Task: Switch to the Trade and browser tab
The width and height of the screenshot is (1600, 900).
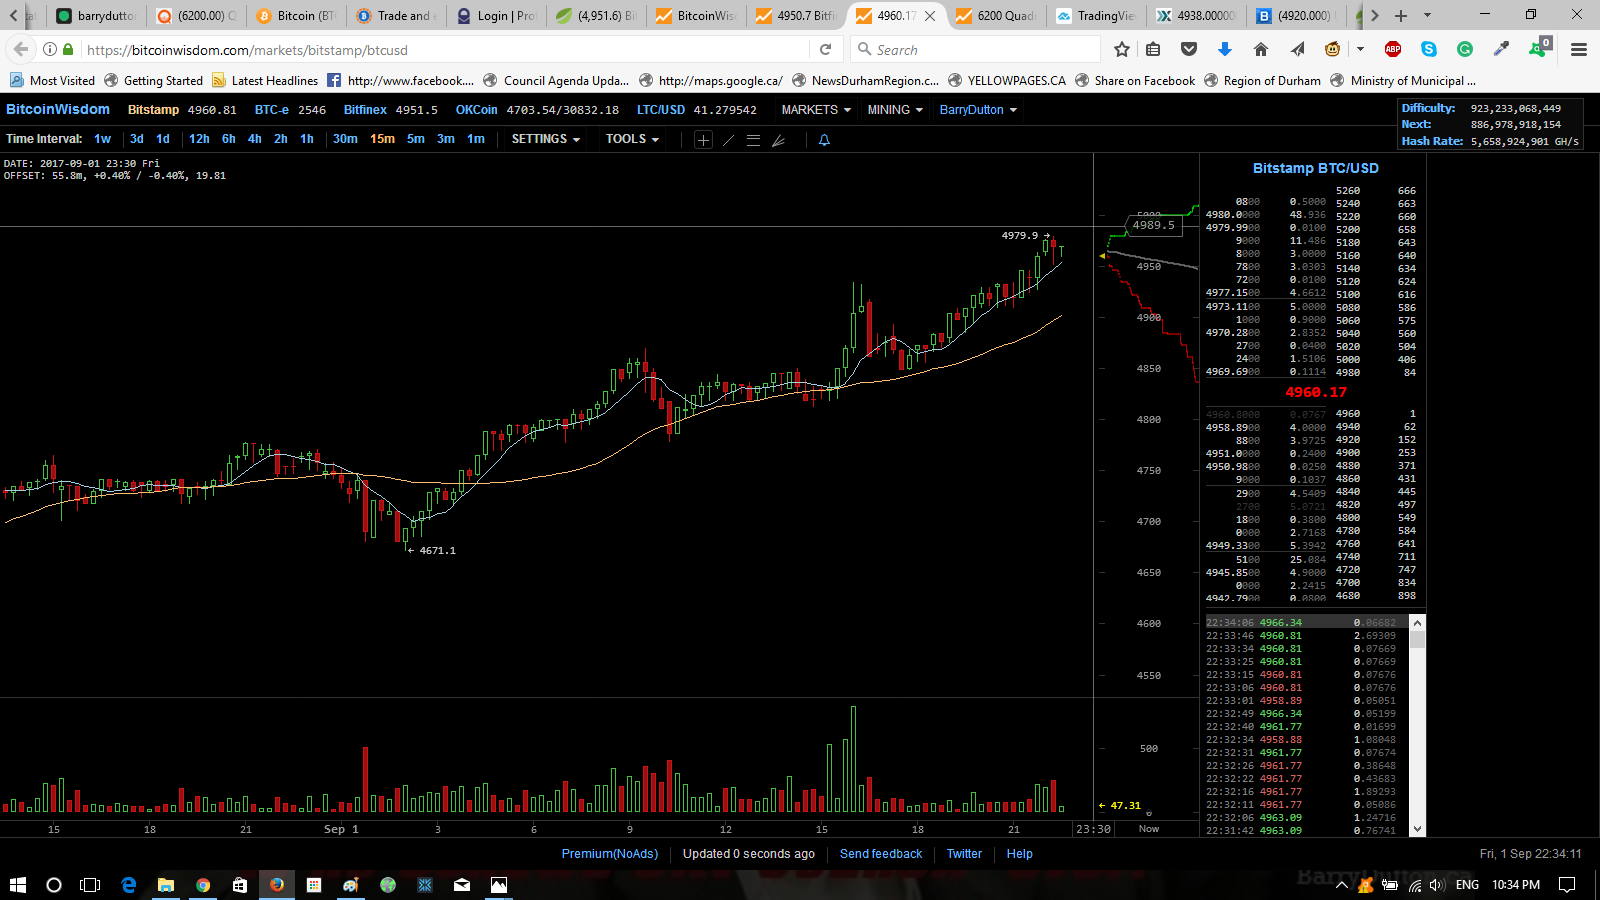Action: [397, 15]
